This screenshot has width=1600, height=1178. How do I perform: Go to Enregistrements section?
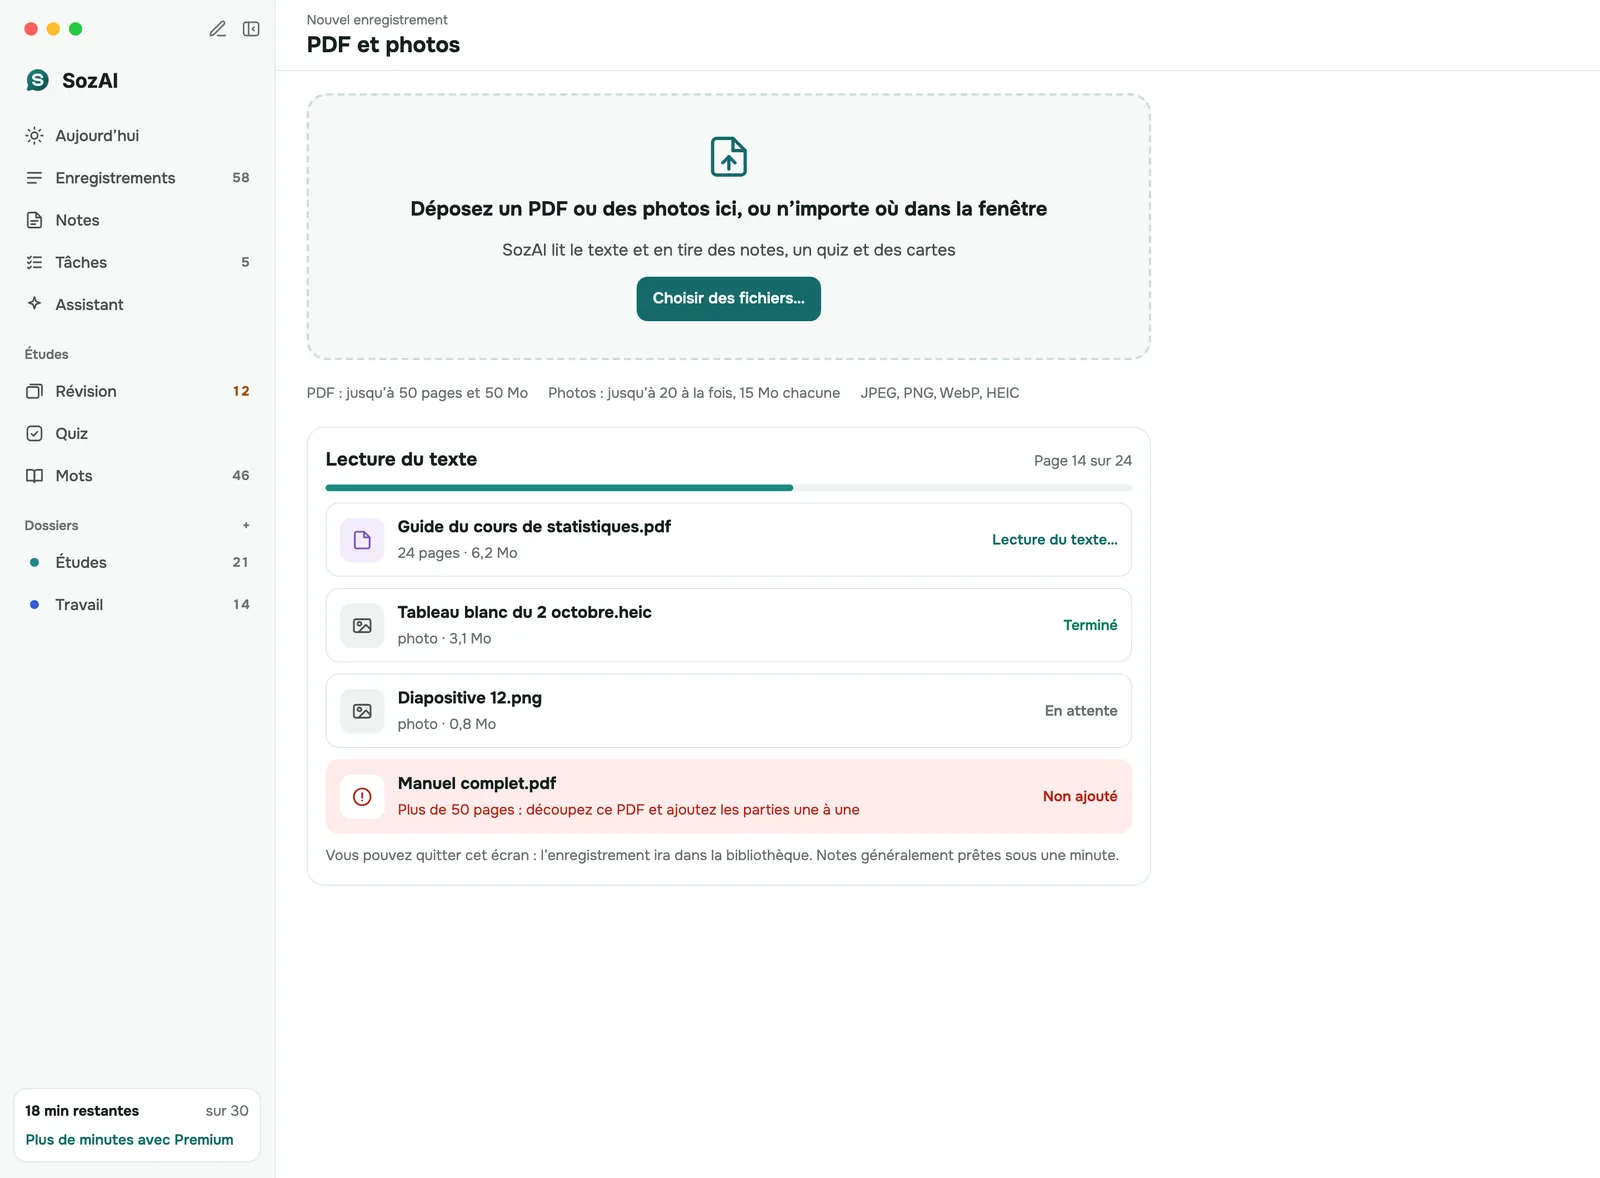pyautogui.click(x=137, y=178)
